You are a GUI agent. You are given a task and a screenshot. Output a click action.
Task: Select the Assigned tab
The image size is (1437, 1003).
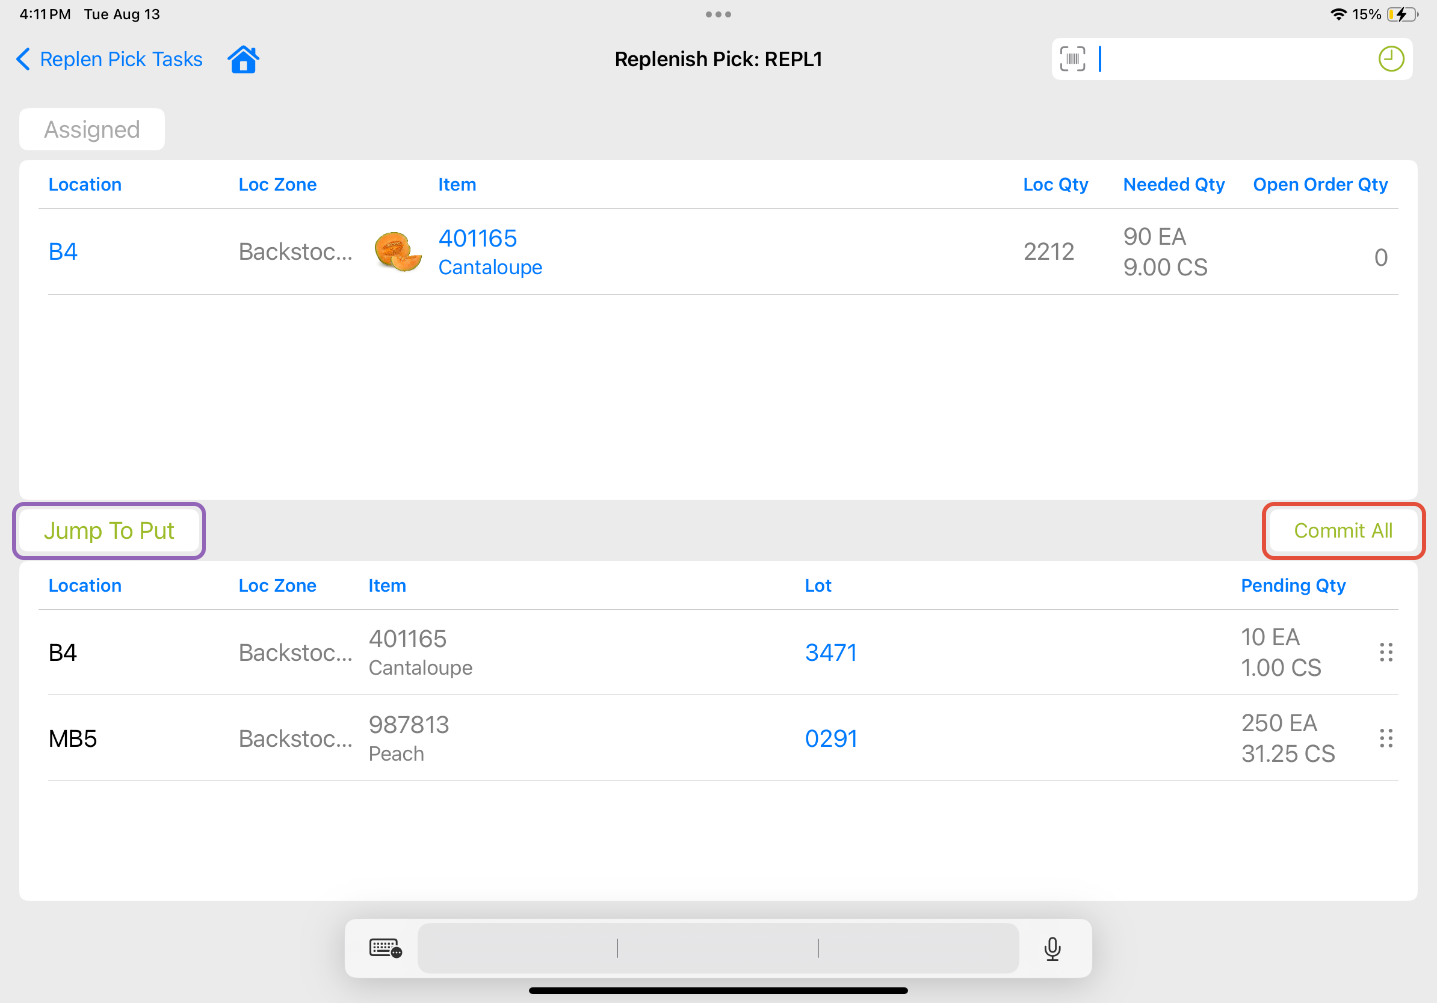92,129
